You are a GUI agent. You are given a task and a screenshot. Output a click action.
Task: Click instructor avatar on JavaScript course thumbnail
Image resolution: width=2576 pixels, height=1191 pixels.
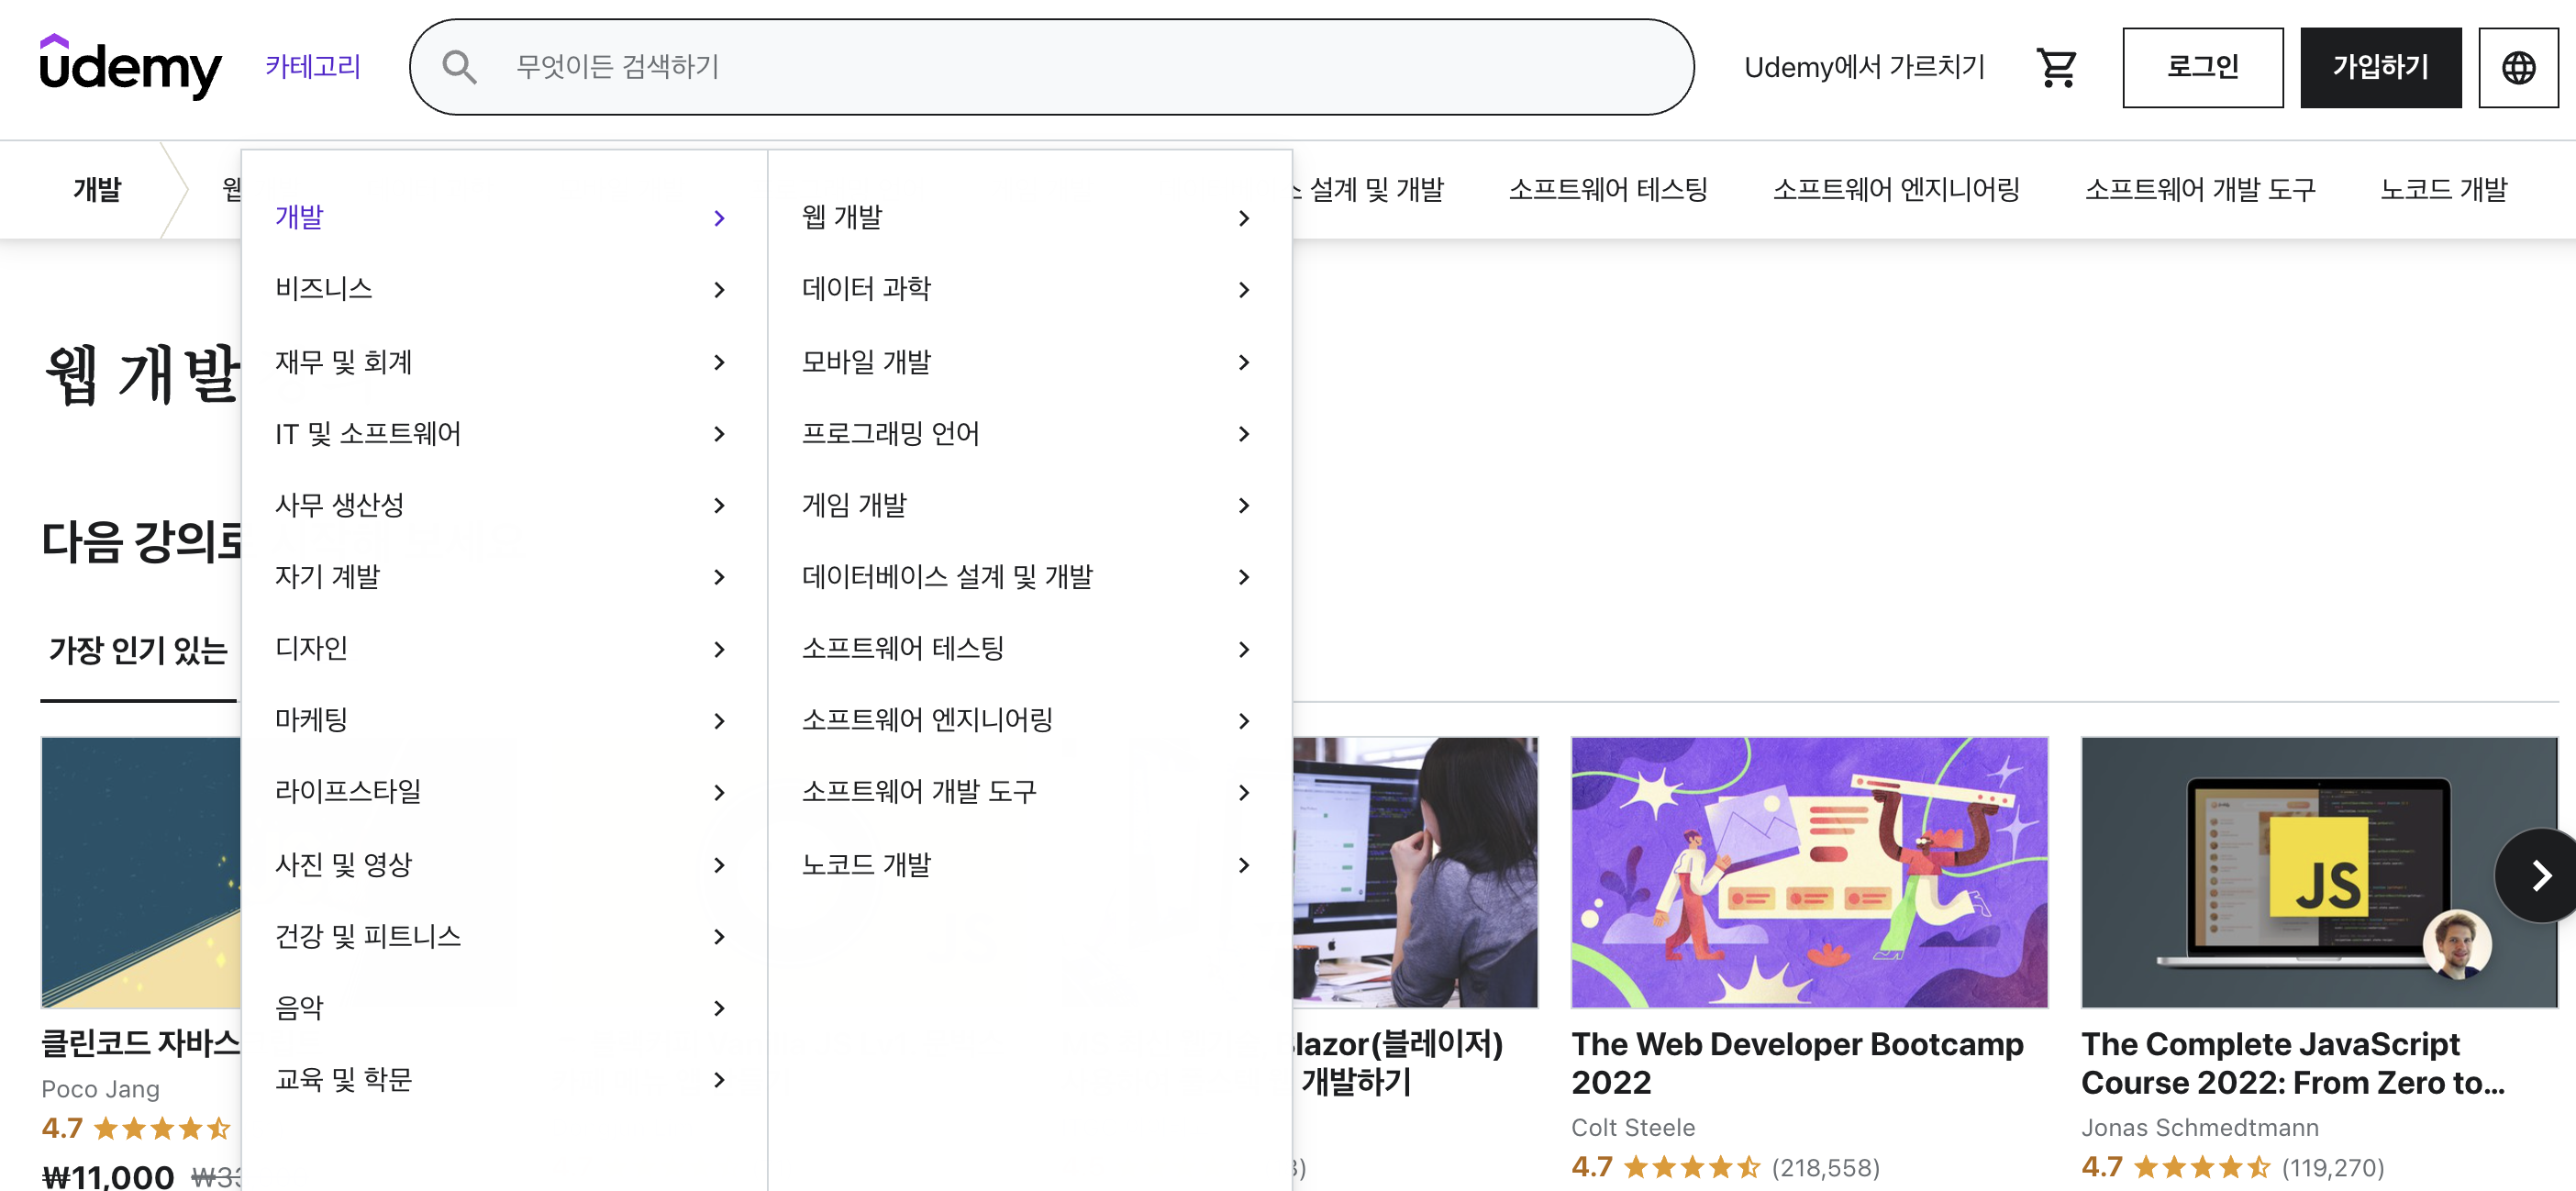pyautogui.click(x=2456, y=944)
